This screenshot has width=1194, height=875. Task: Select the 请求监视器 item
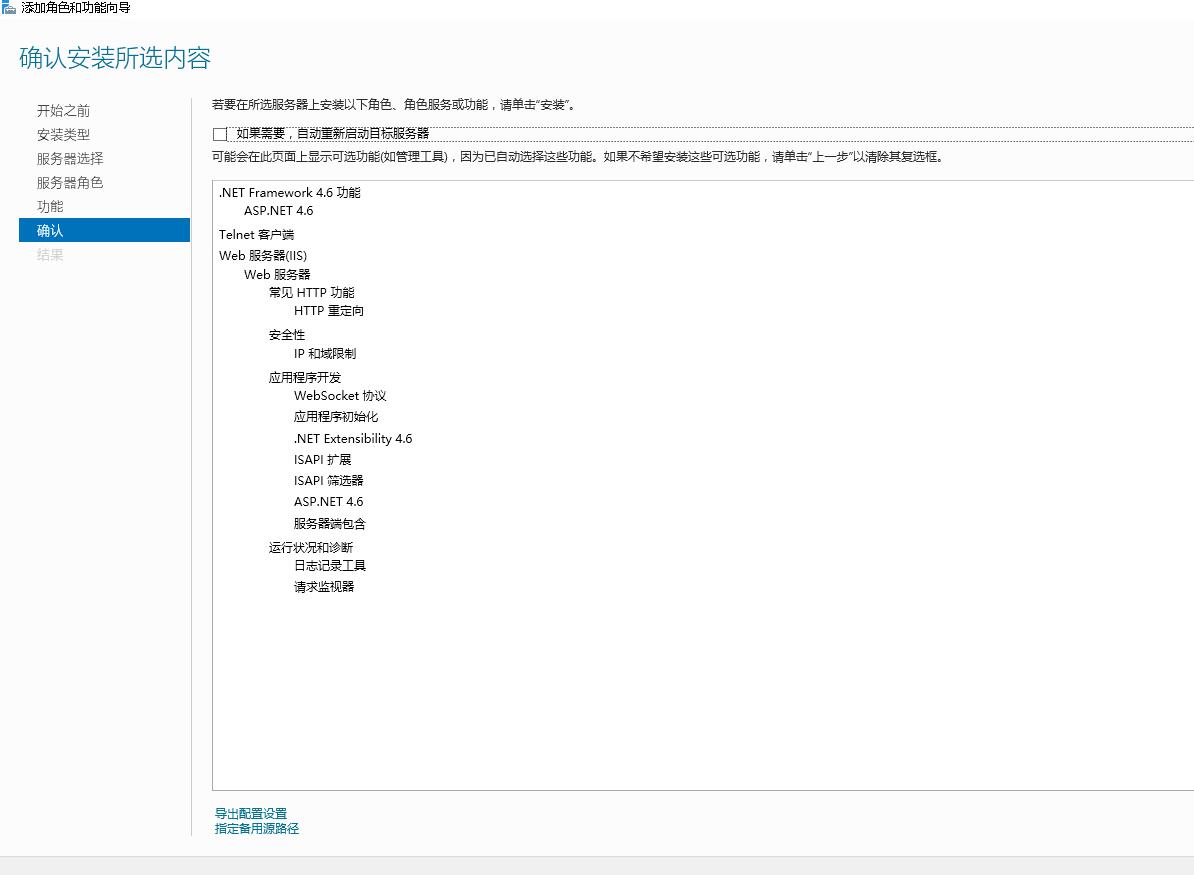pyautogui.click(x=324, y=586)
